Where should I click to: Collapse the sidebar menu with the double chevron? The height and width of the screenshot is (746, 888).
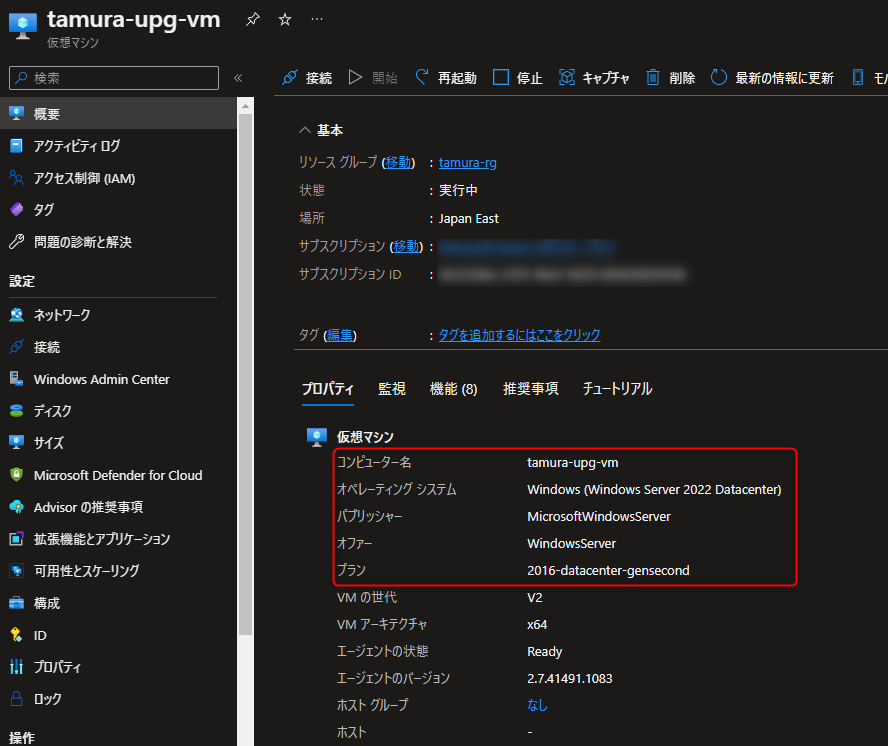(238, 78)
